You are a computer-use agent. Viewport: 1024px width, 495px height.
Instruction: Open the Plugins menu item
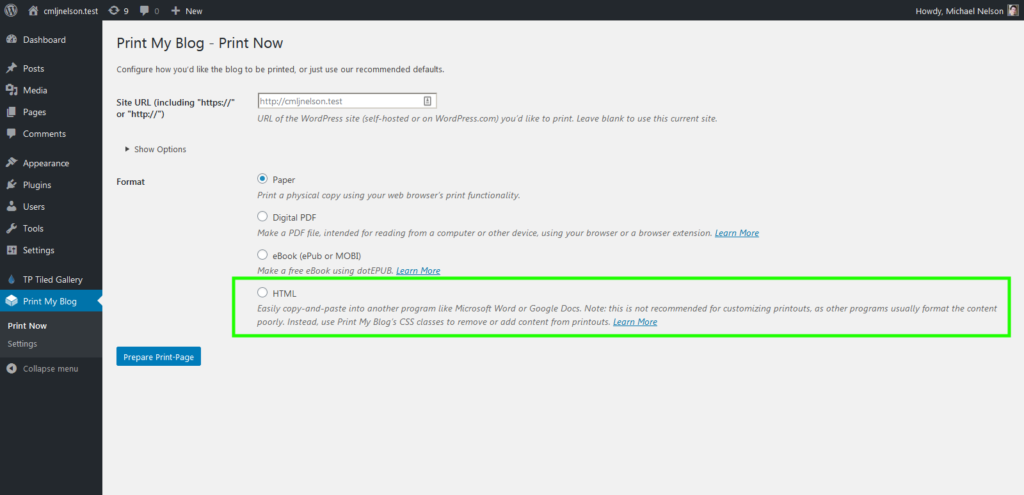[x=37, y=185]
